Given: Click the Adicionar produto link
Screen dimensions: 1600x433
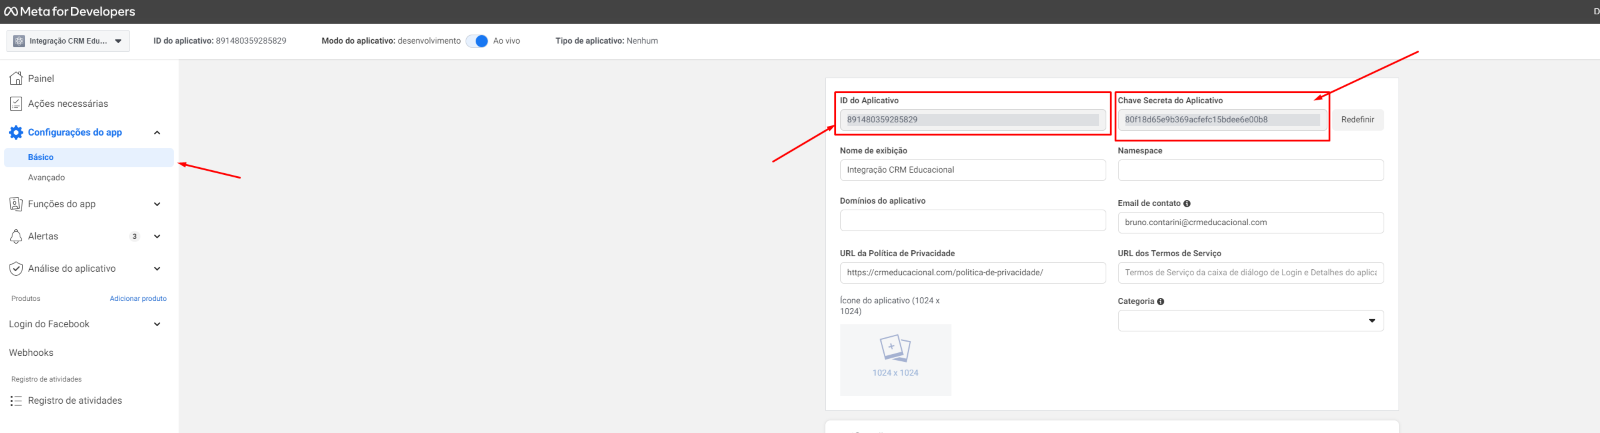Looking at the screenshot, I should point(138,298).
